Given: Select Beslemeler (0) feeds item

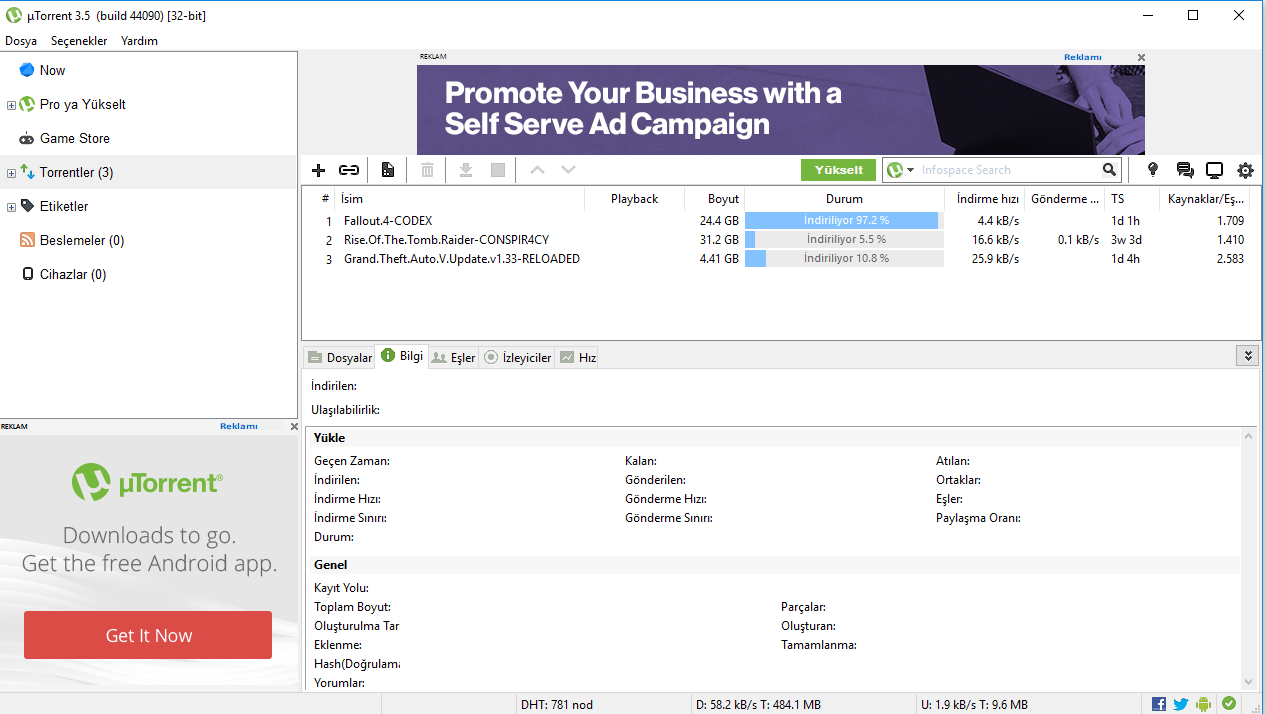Looking at the screenshot, I should pyautogui.click(x=82, y=240).
